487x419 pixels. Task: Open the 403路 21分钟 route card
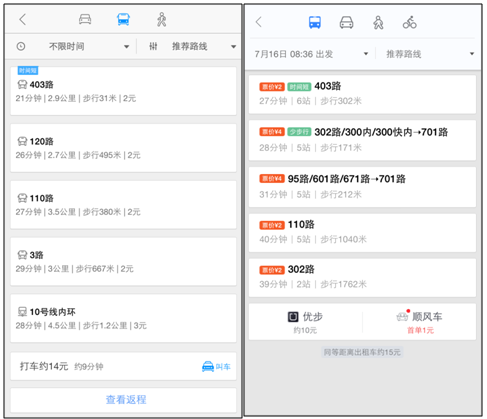click(x=123, y=91)
